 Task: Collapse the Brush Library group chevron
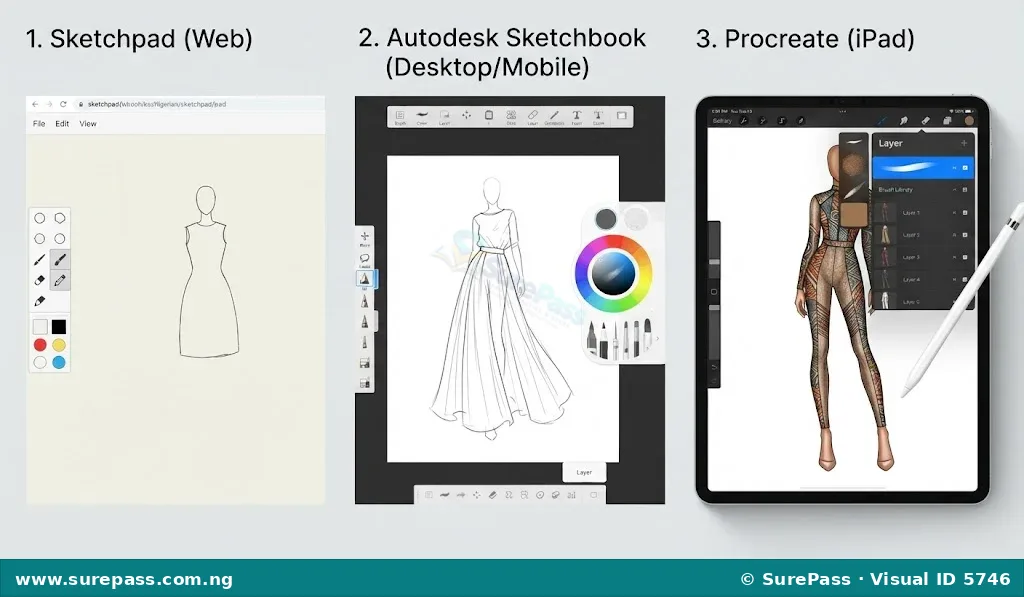pos(955,190)
